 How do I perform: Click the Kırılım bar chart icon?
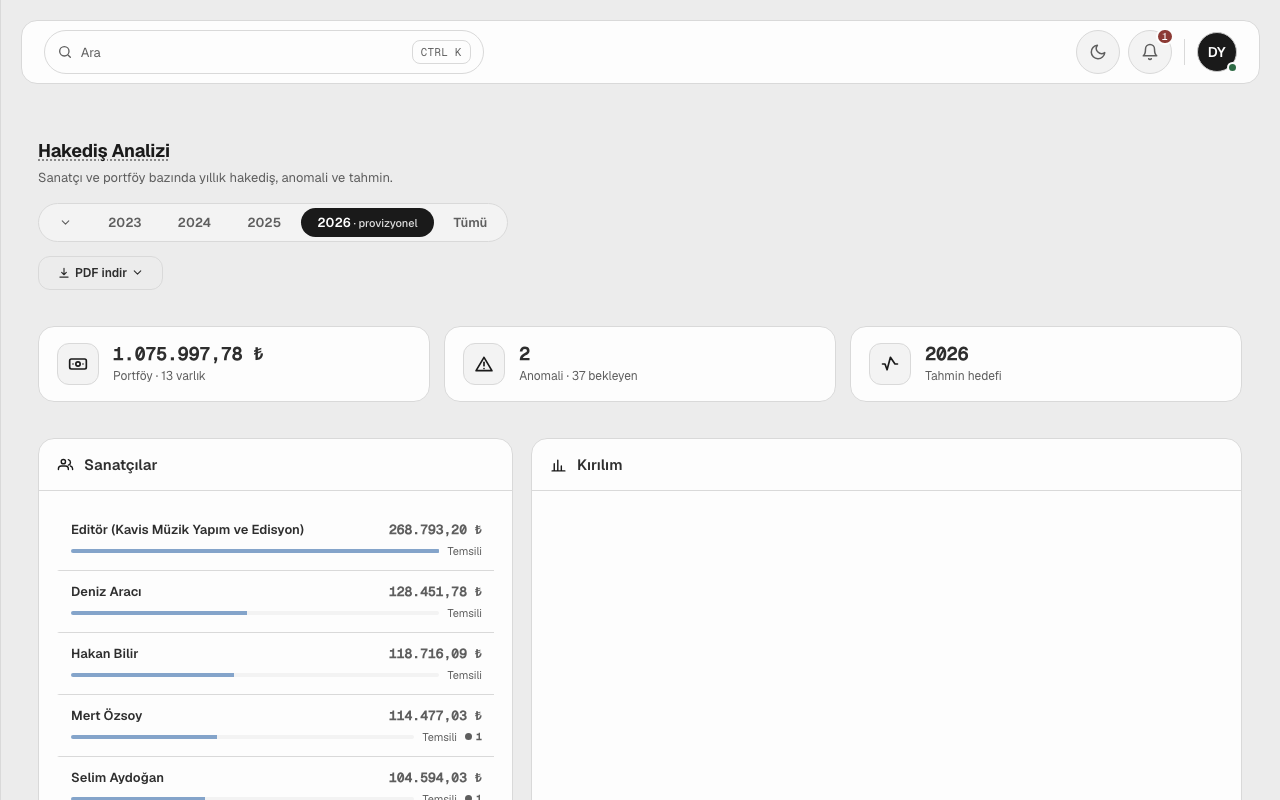pos(558,465)
